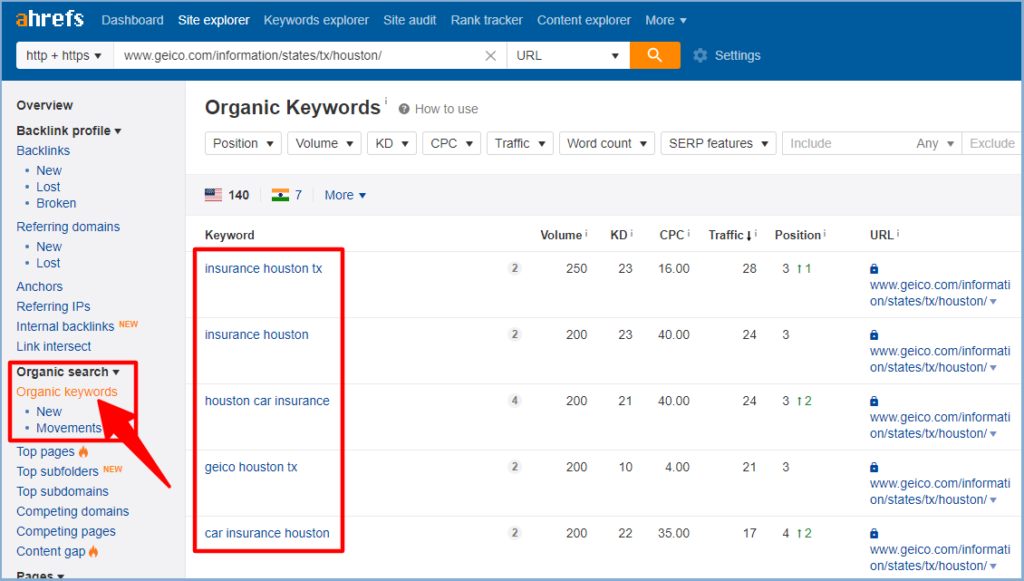This screenshot has height=581, width=1024.
Task: Click the info icon beside KD column
Action: (632, 233)
